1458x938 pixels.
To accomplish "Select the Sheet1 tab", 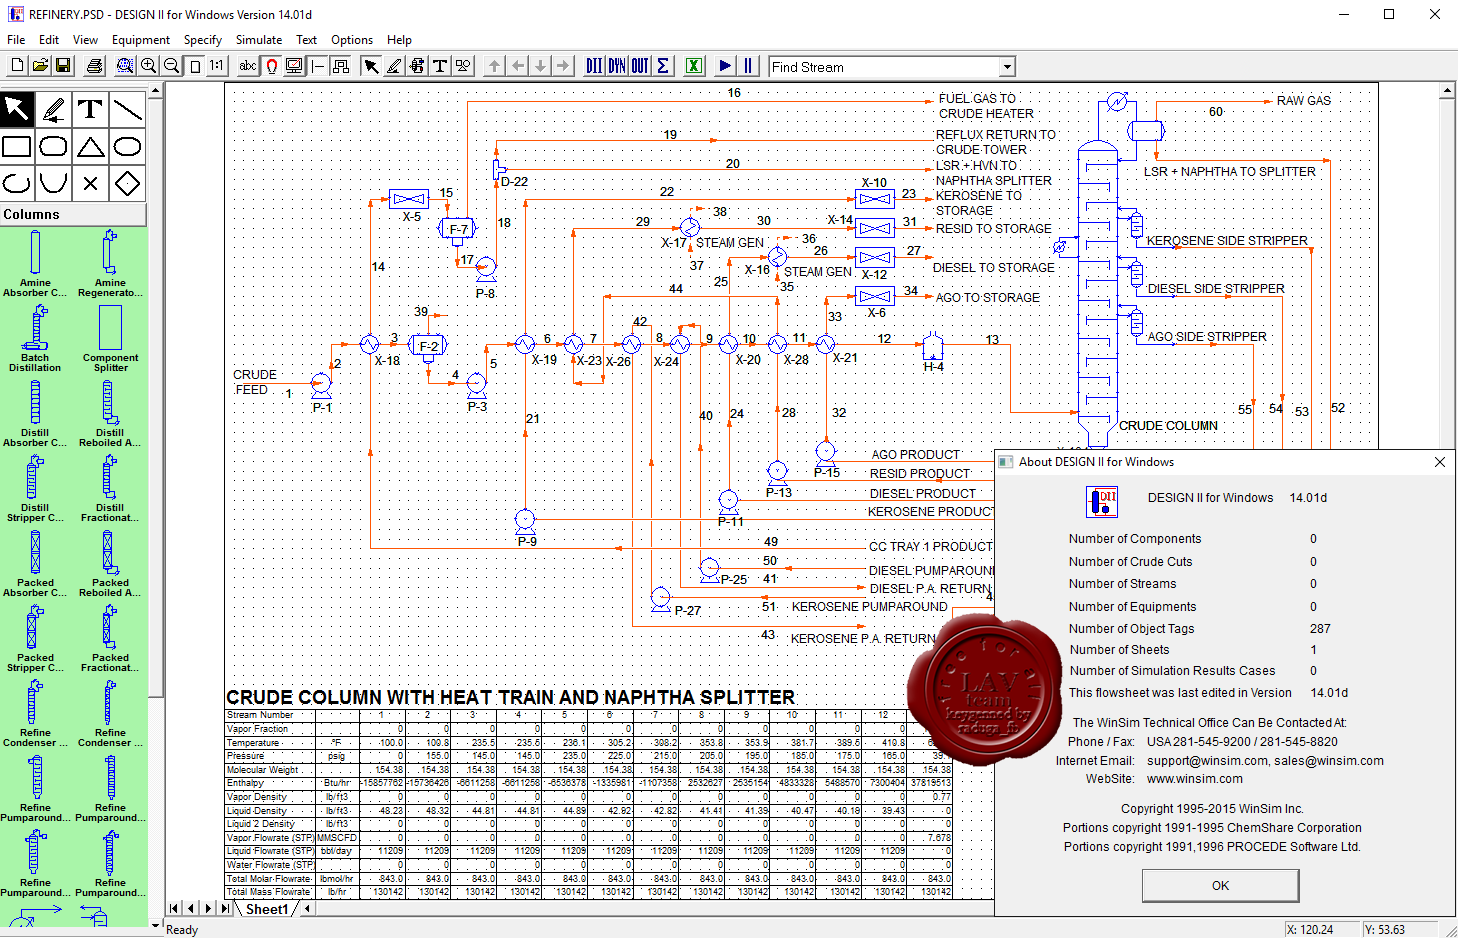I will pos(267,909).
